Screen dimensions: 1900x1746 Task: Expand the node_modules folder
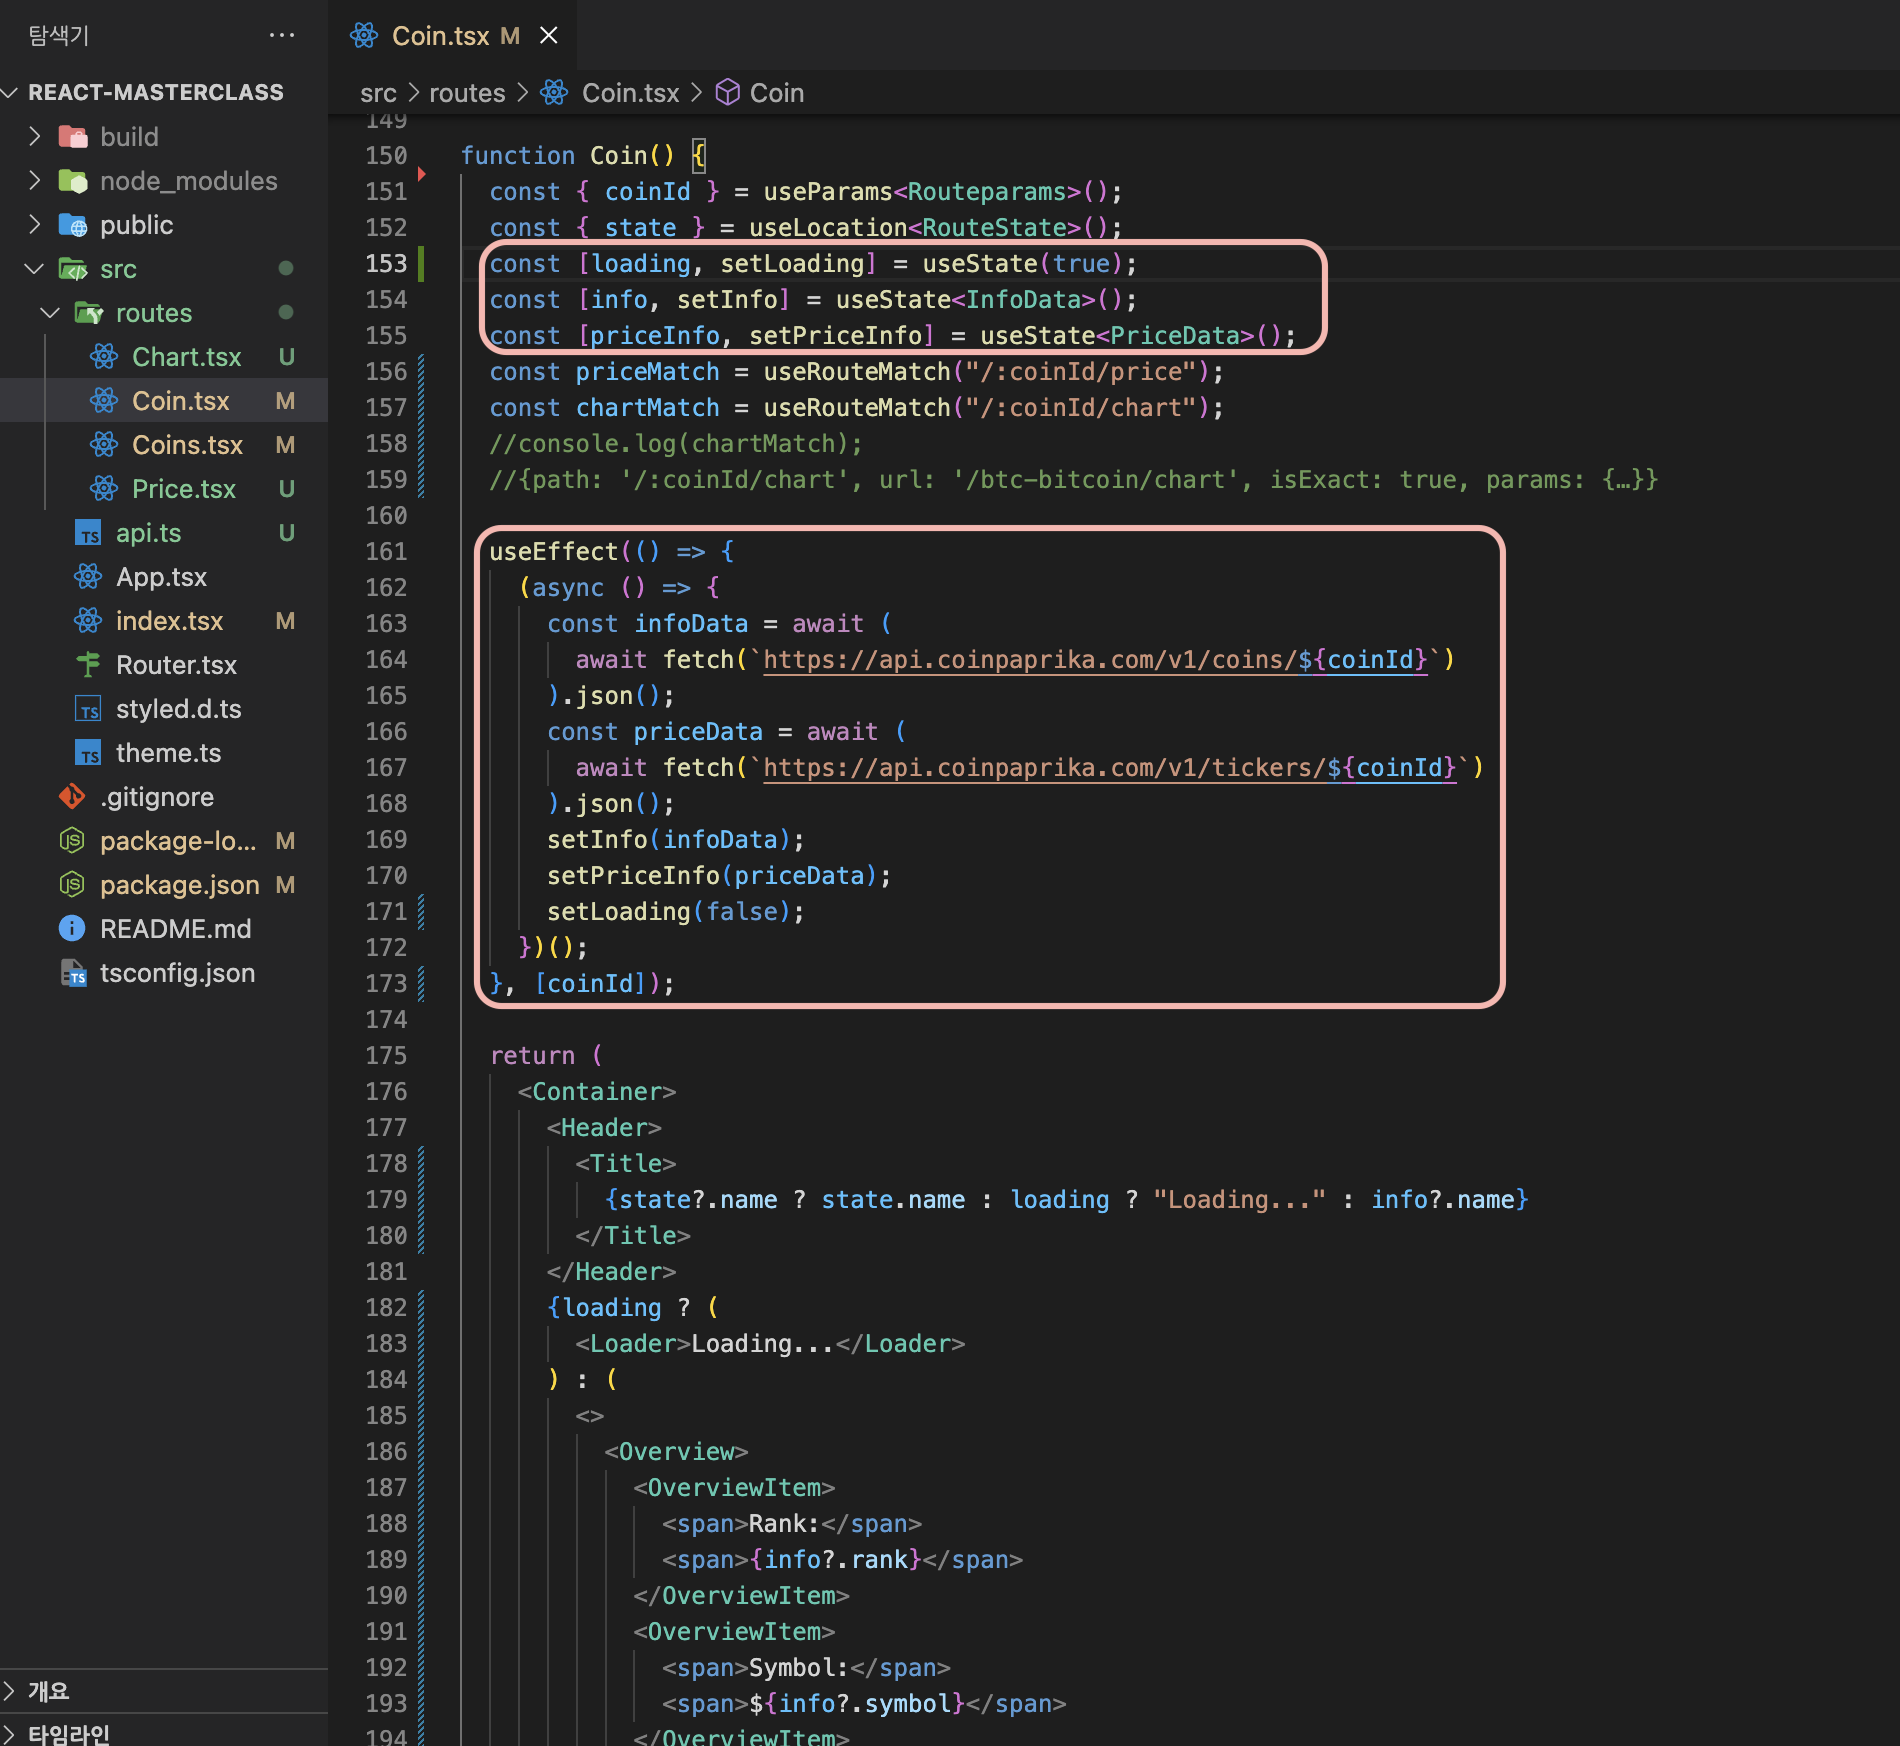pyautogui.click(x=35, y=181)
